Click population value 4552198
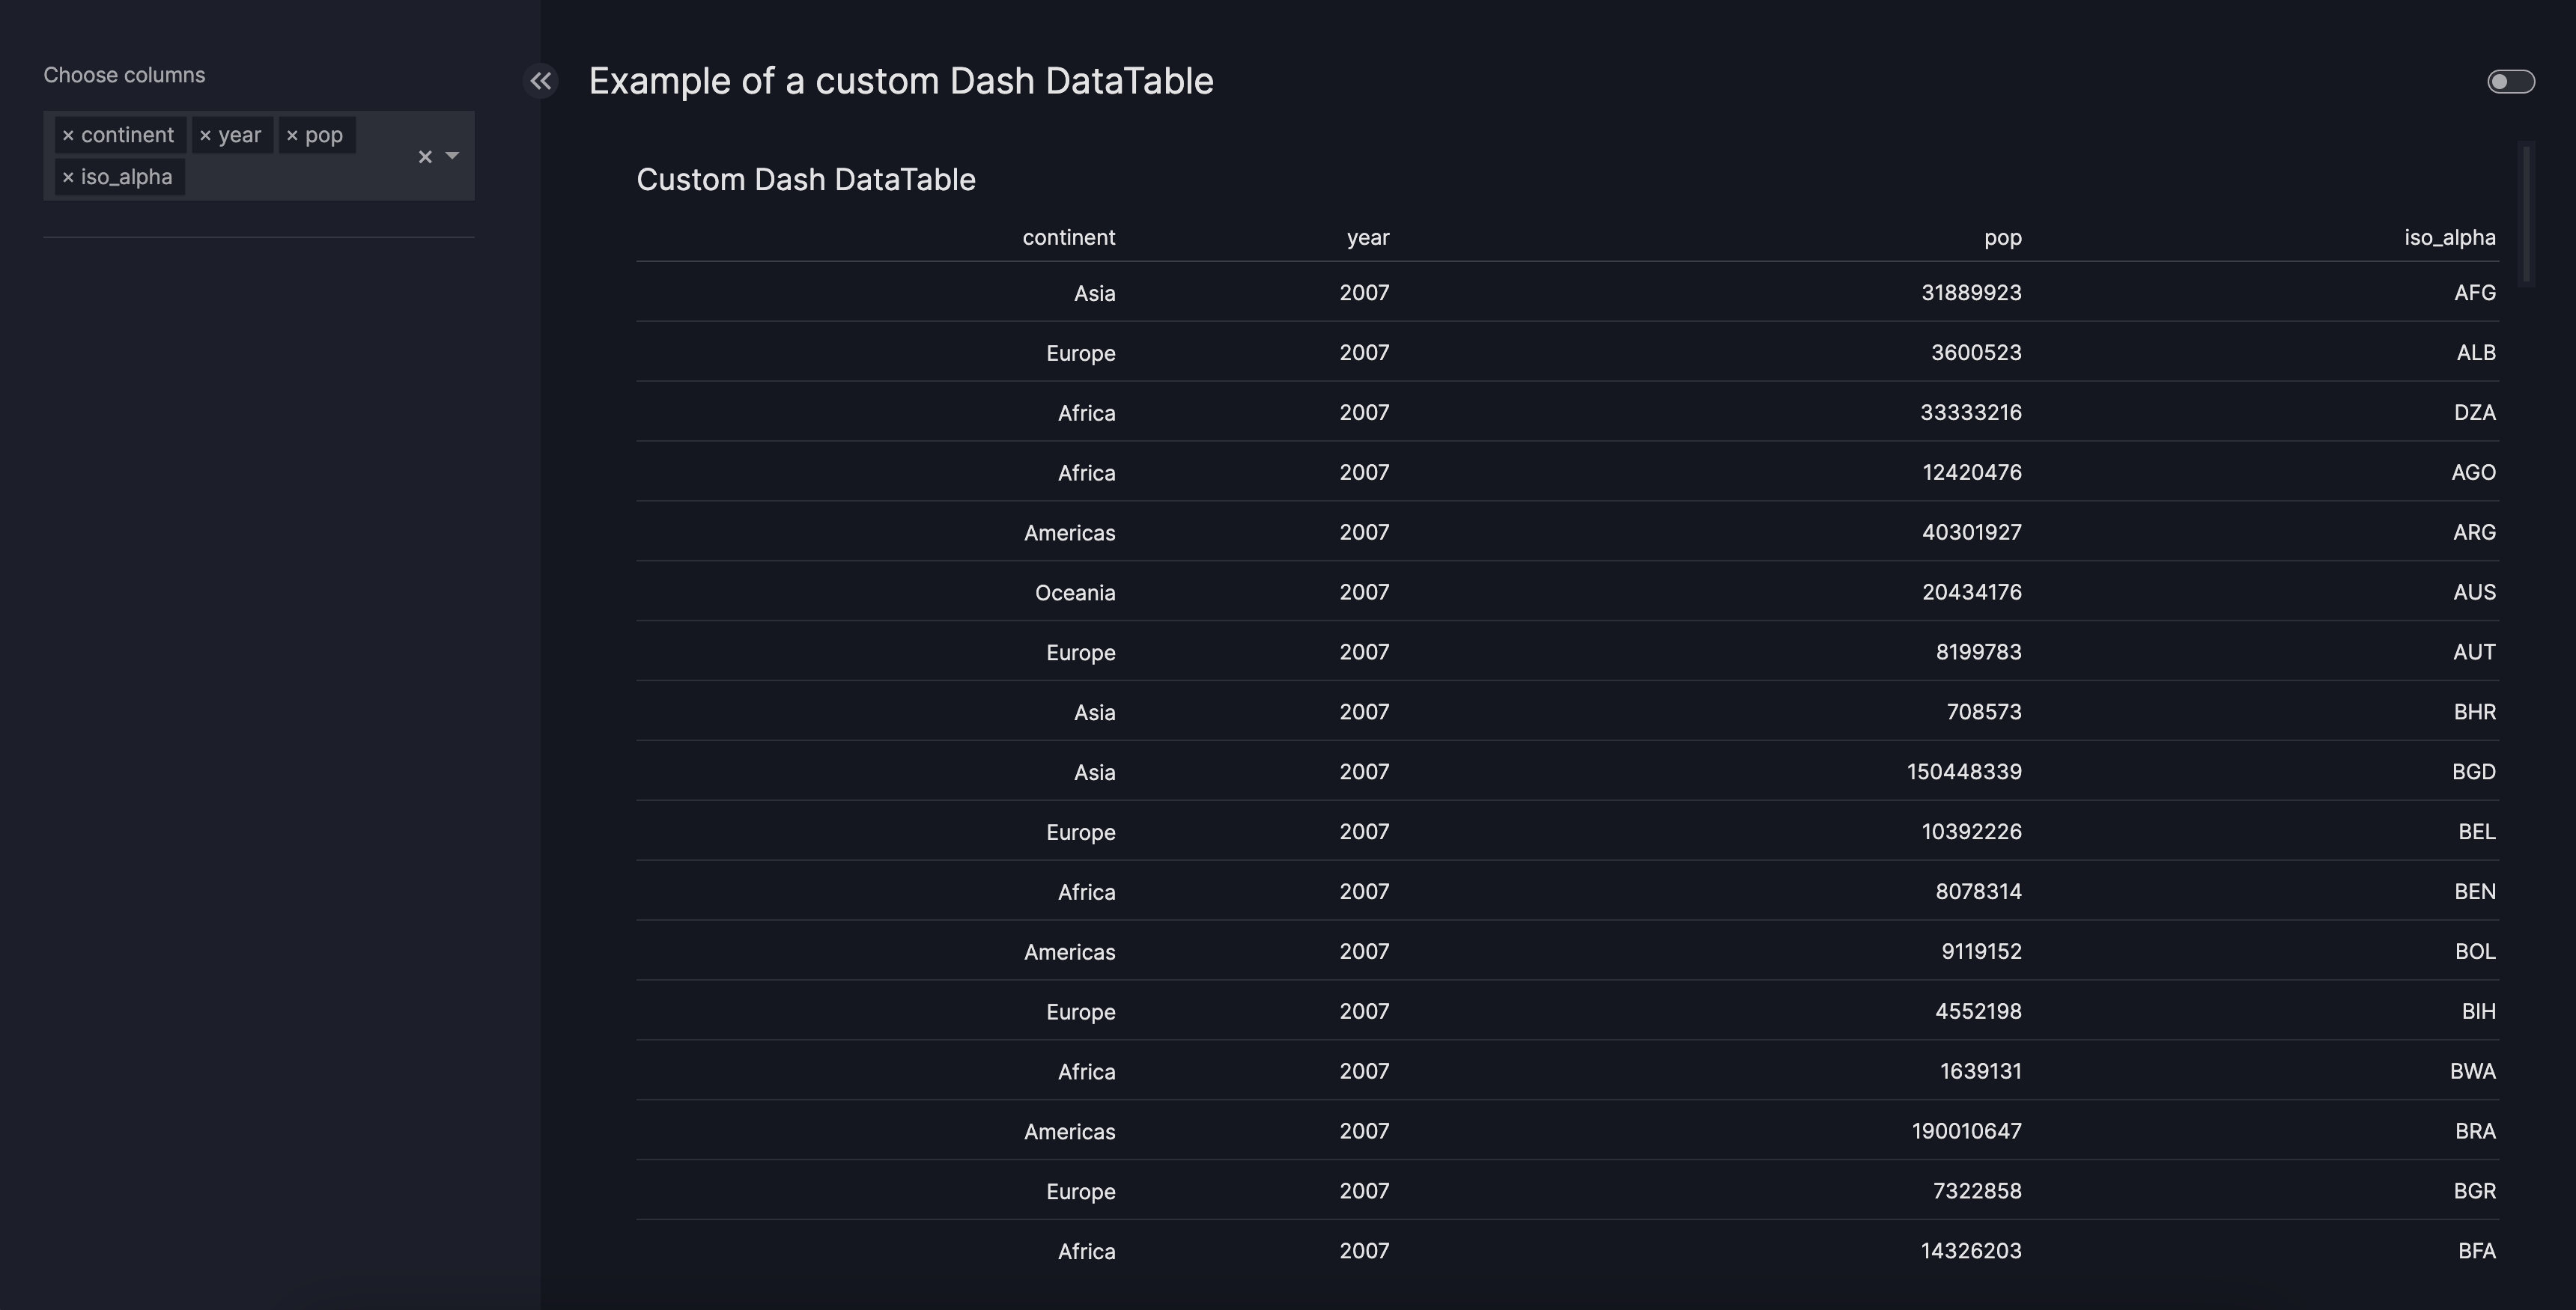 pyautogui.click(x=1978, y=1012)
